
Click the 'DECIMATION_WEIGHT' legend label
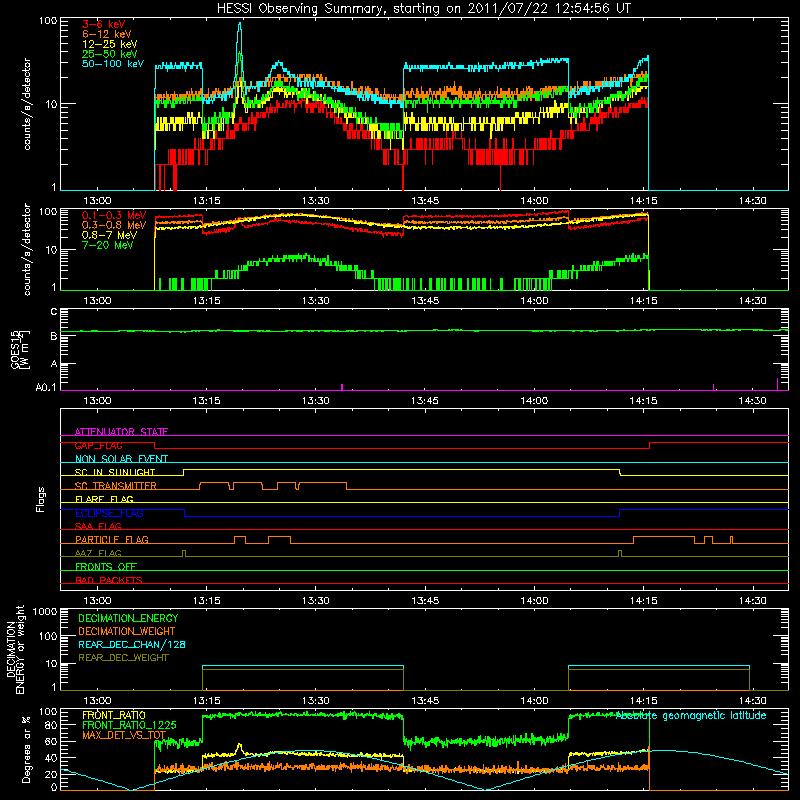coord(127,632)
